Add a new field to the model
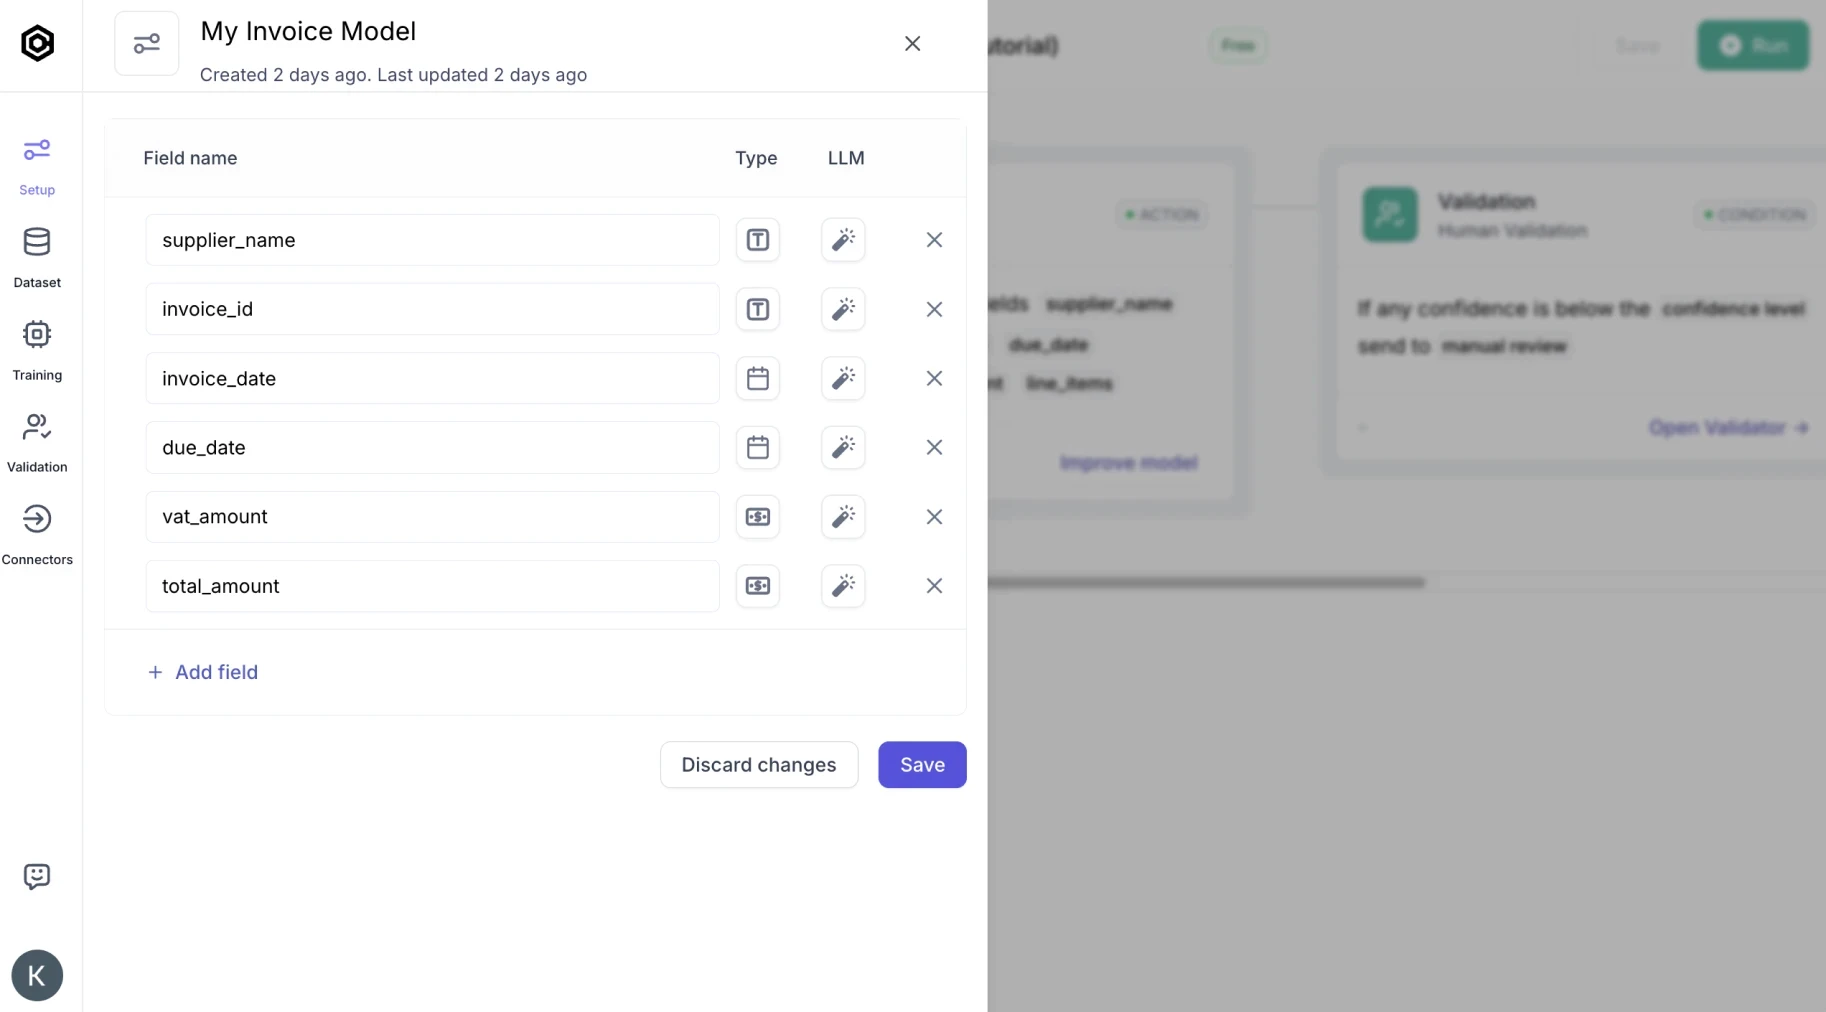 (204, 672)
